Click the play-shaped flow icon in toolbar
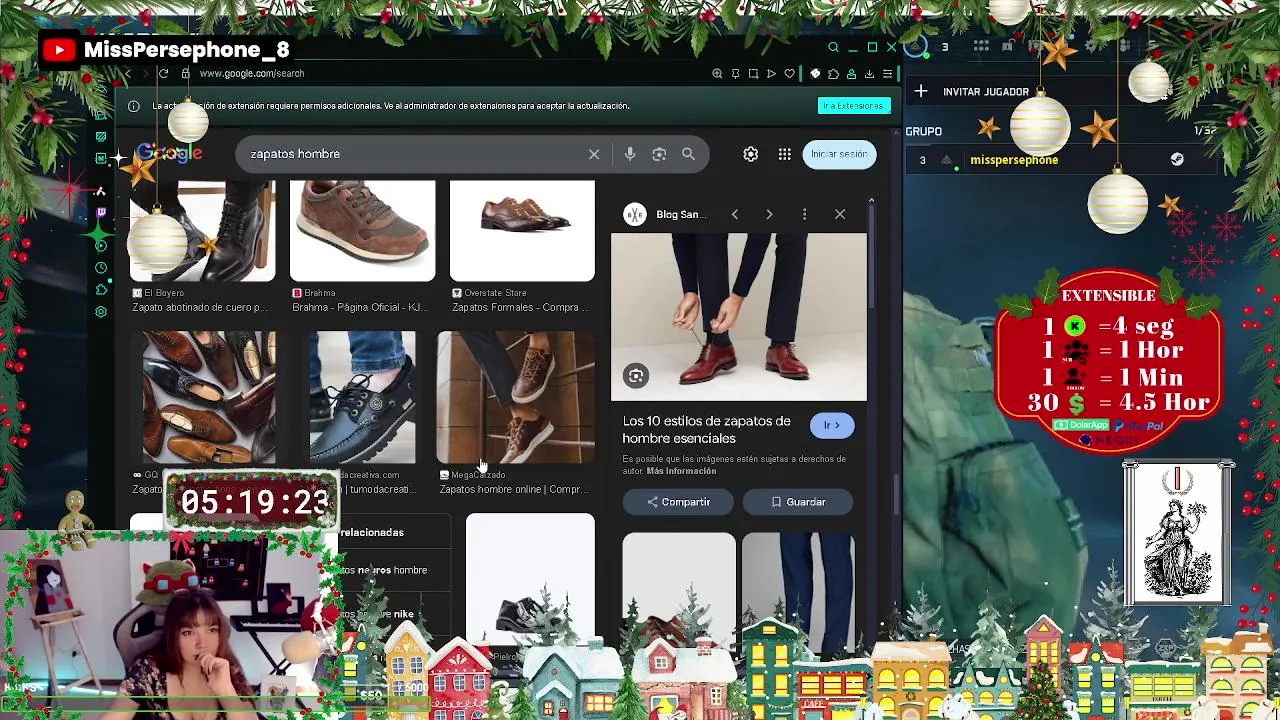 point(771,73)
